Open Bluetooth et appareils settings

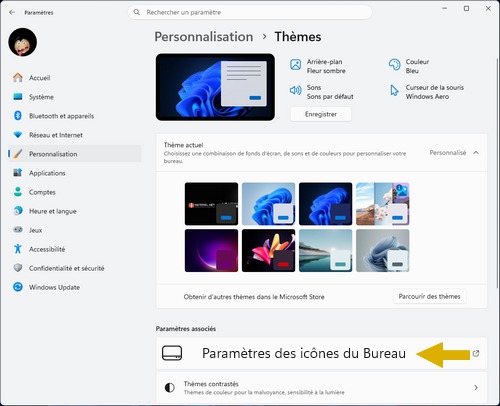(75, 116)
